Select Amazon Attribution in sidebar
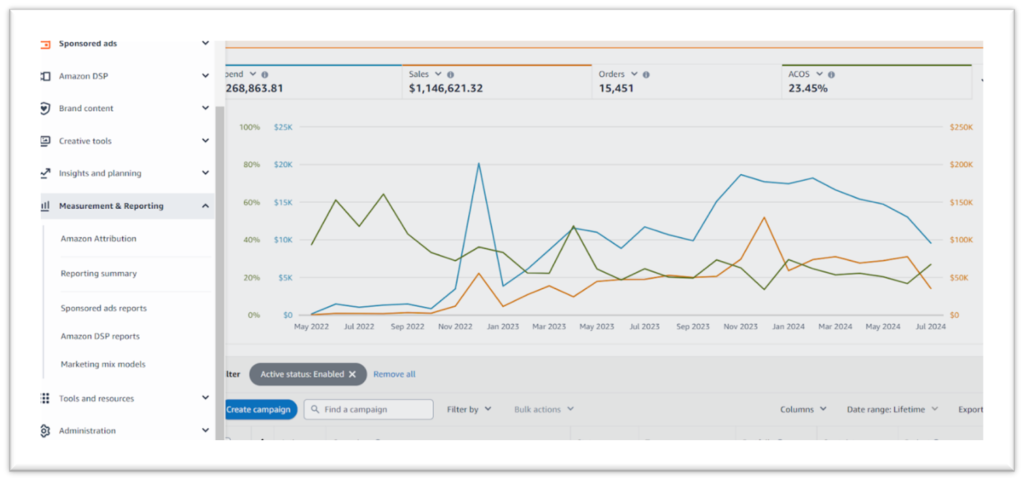The image size is (1024, 481). [98, 239]
